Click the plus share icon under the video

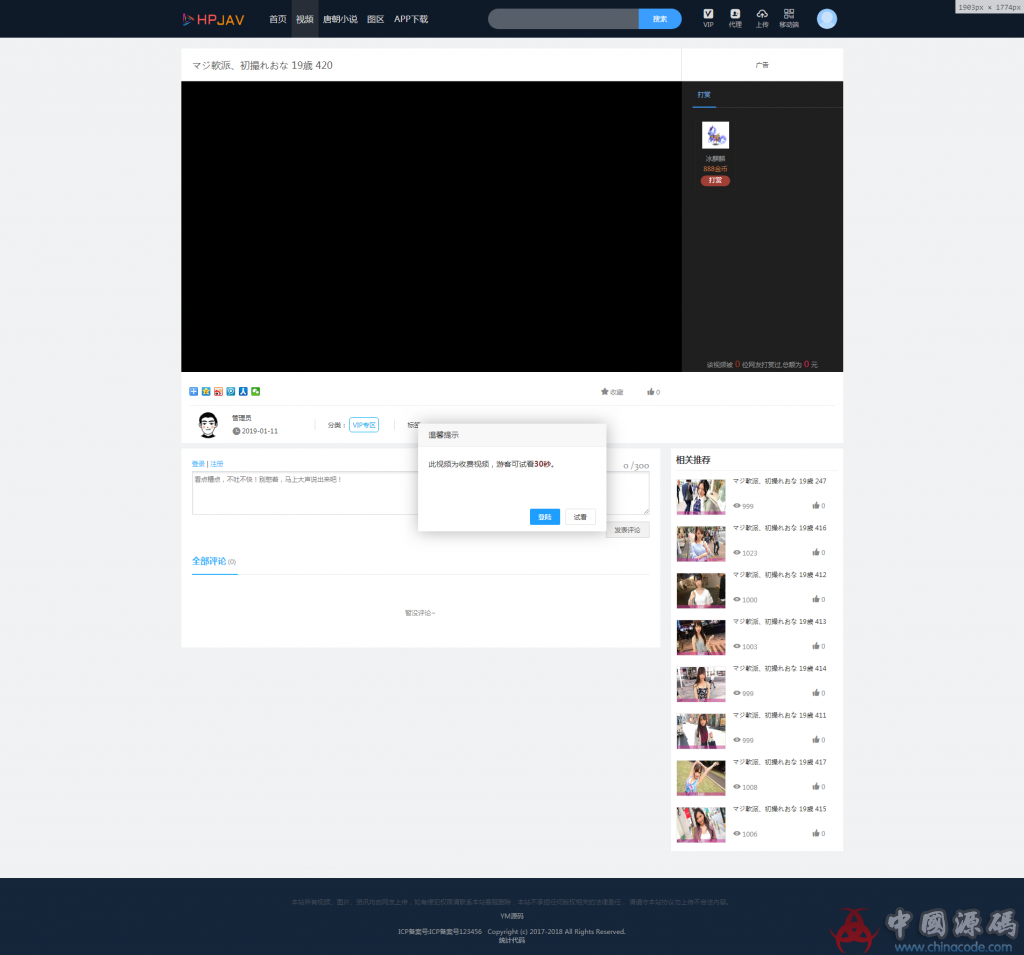click(192, 391)
